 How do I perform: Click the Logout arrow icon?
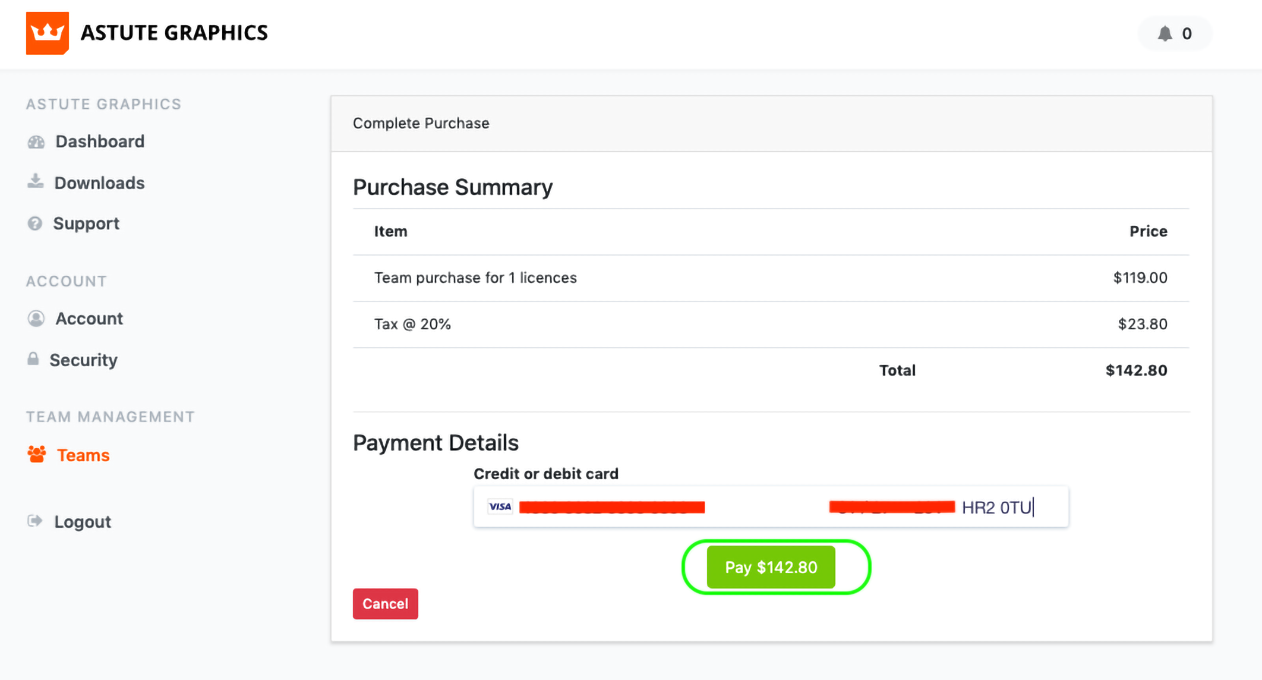point(36,521)
